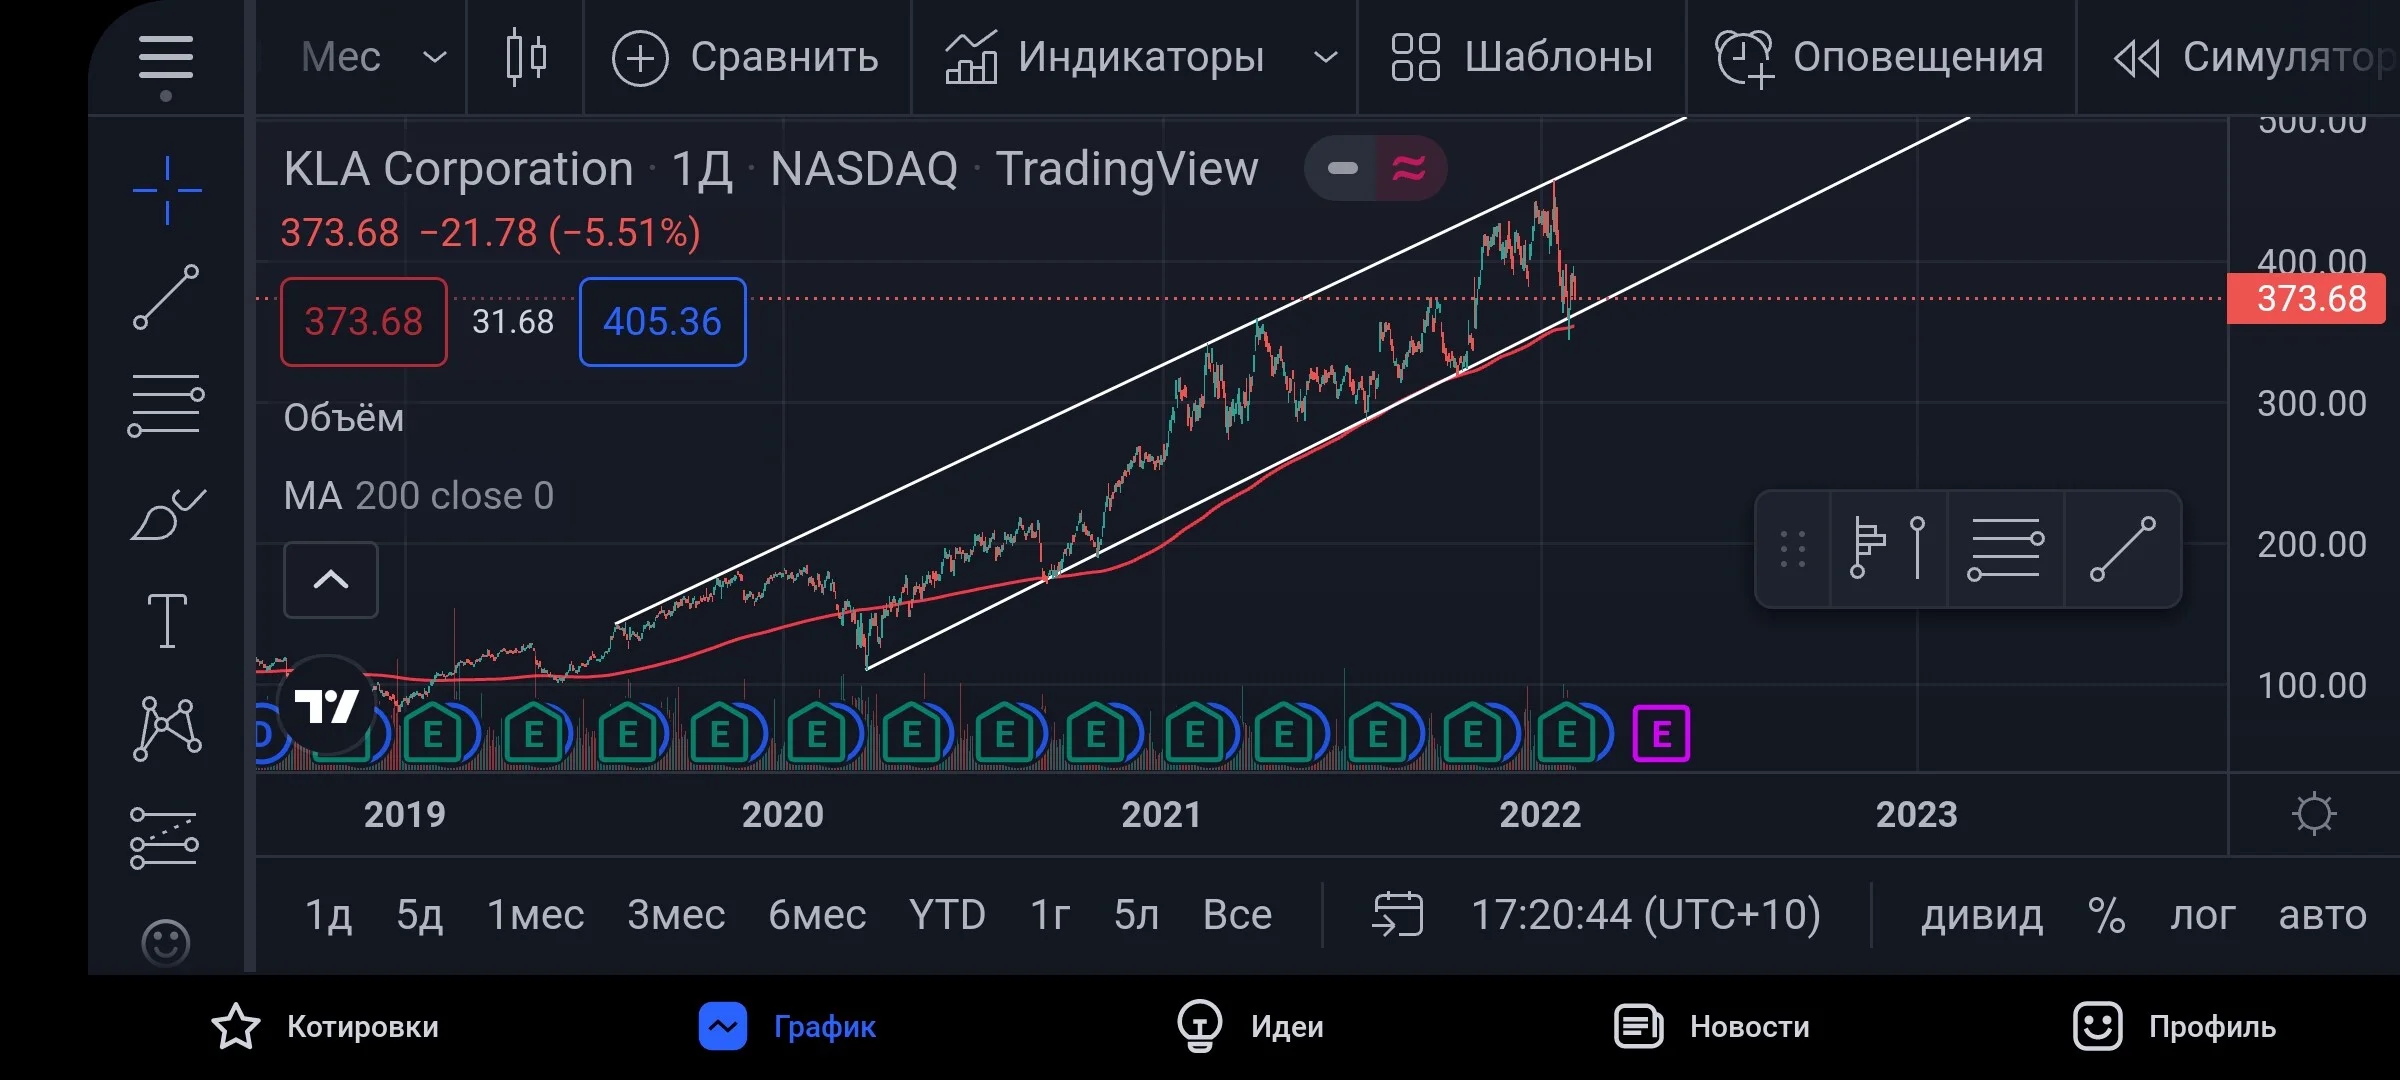This screenshot has width=2400, height=1080.
Task: Select the Объём volume indicator label
Action: [x=343, y=418]
